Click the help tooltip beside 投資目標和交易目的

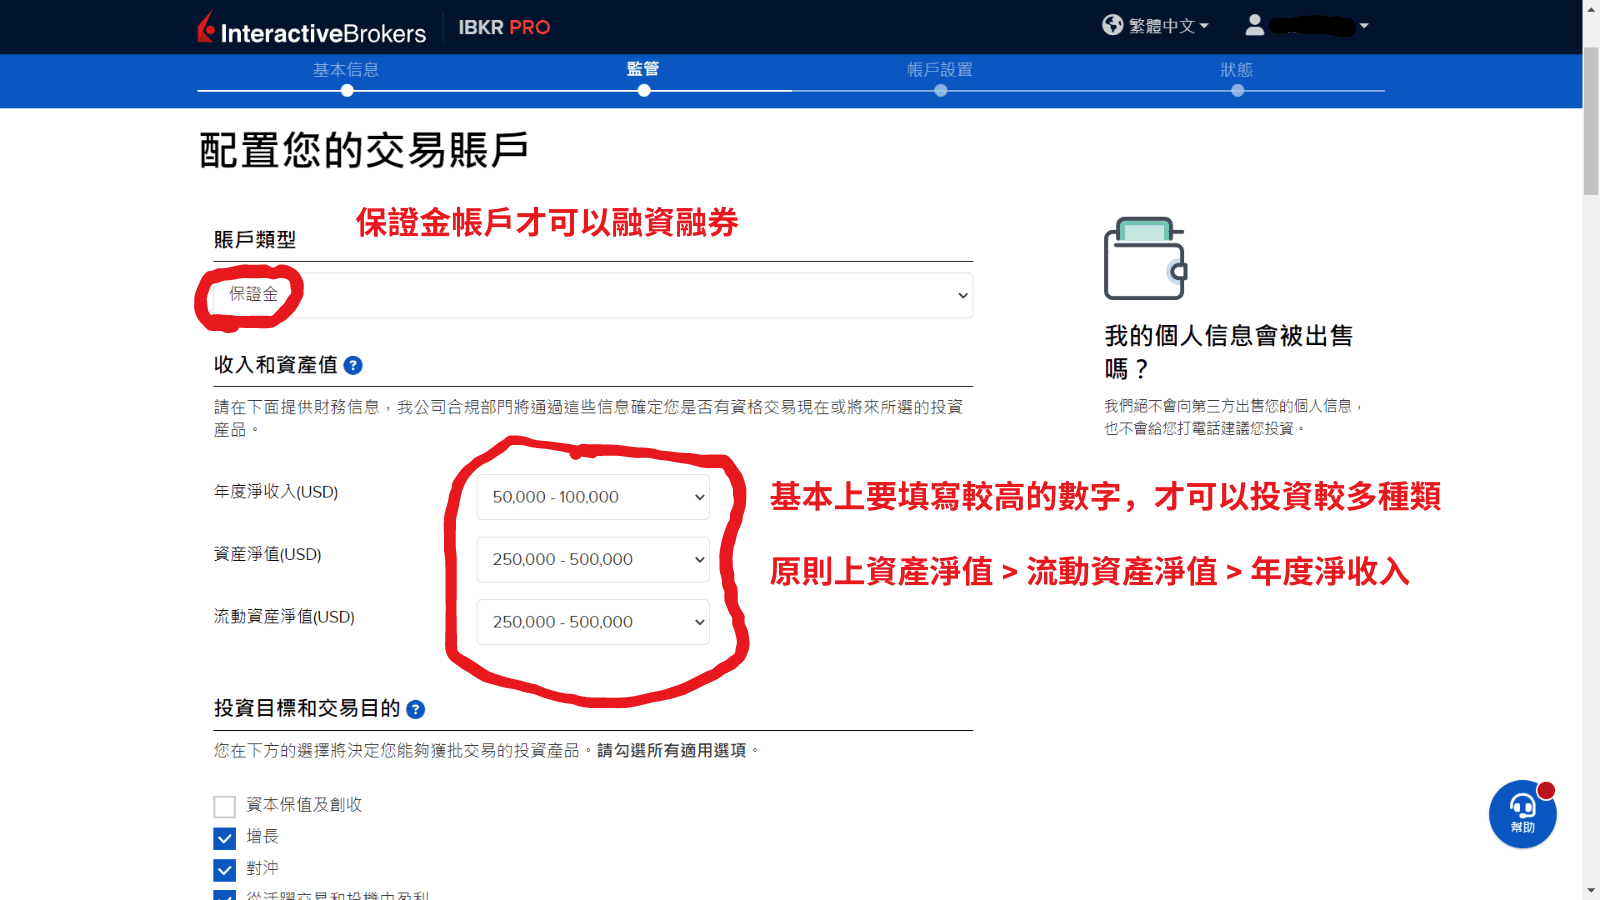(x=417, y=709)
